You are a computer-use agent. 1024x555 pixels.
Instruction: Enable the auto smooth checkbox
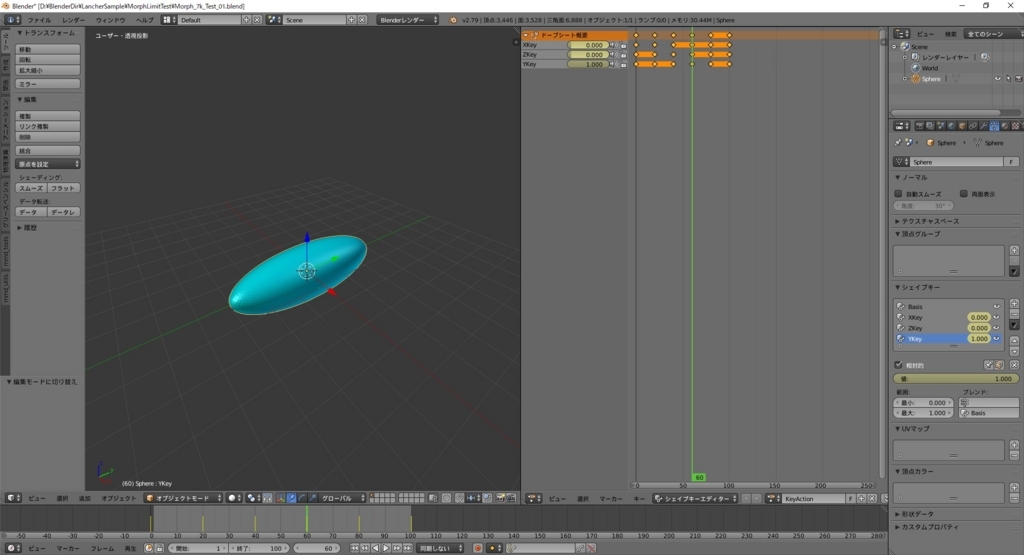899,194
